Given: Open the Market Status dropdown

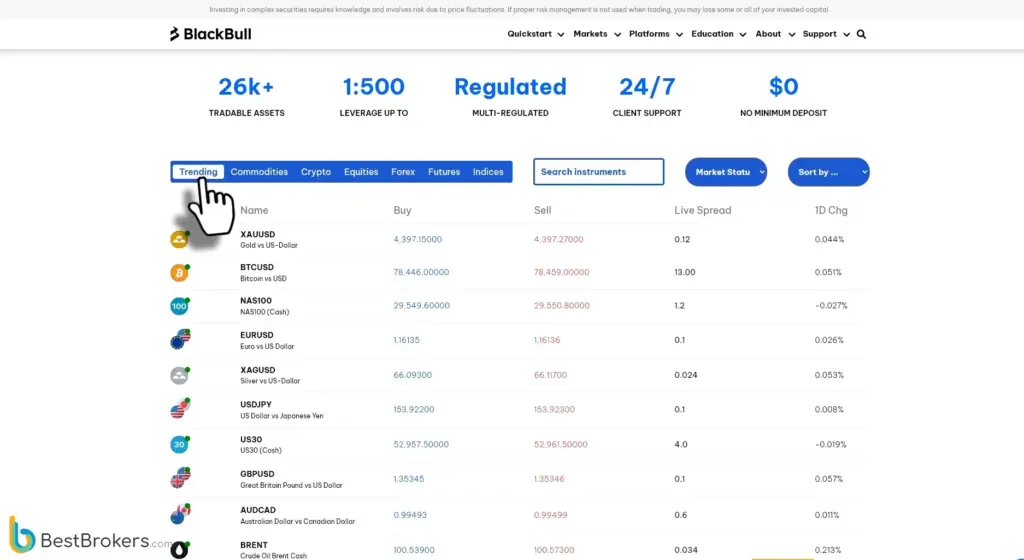Looking at the screenshot, I should (726, 172).
